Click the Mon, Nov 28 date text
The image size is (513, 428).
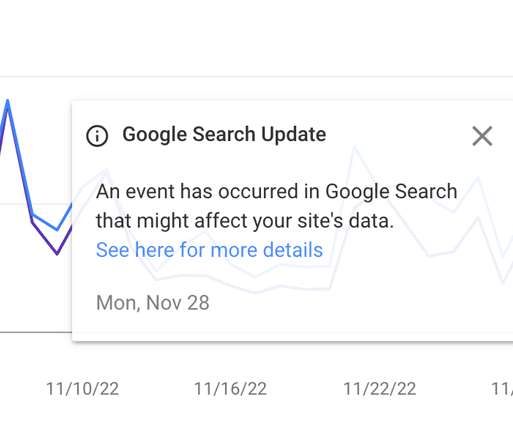click(153, 303)
